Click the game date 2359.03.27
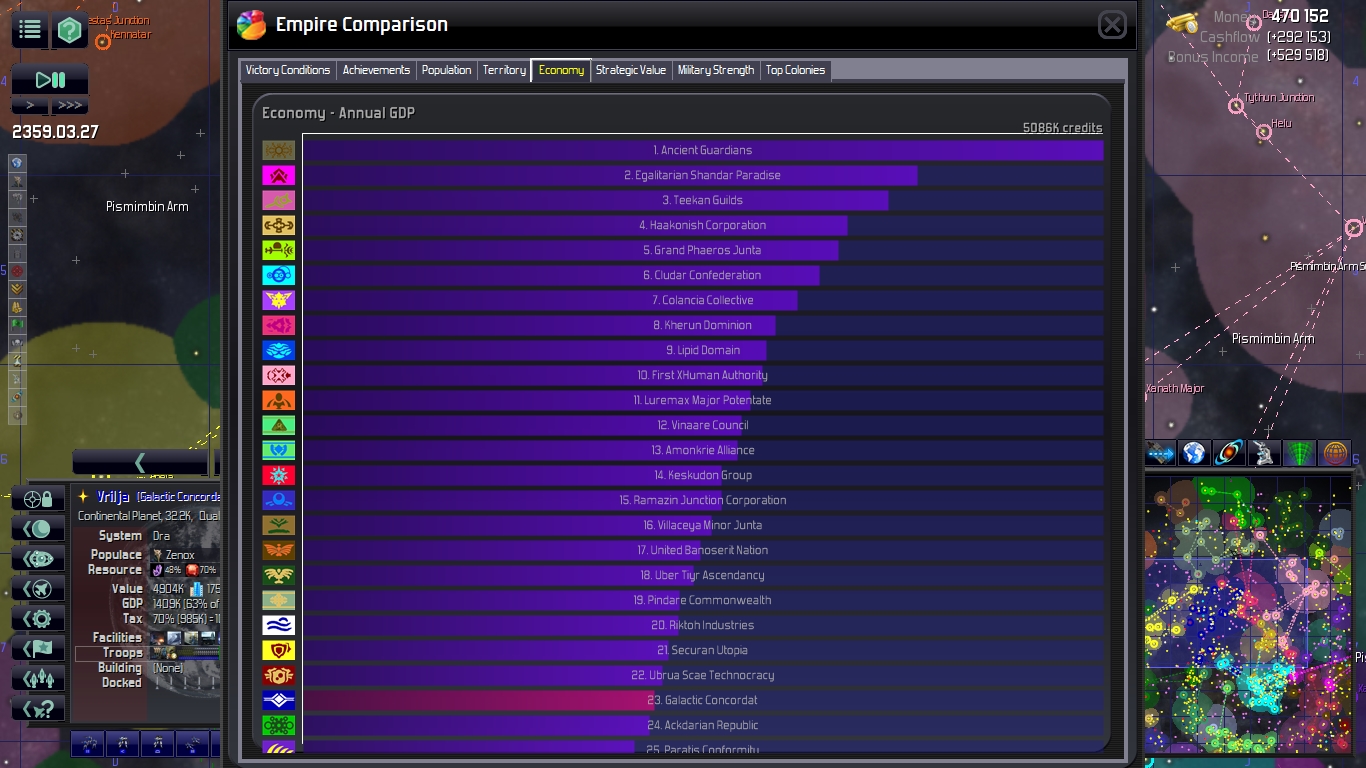This screenshot has width=1366, height=768. pos(55,131)
